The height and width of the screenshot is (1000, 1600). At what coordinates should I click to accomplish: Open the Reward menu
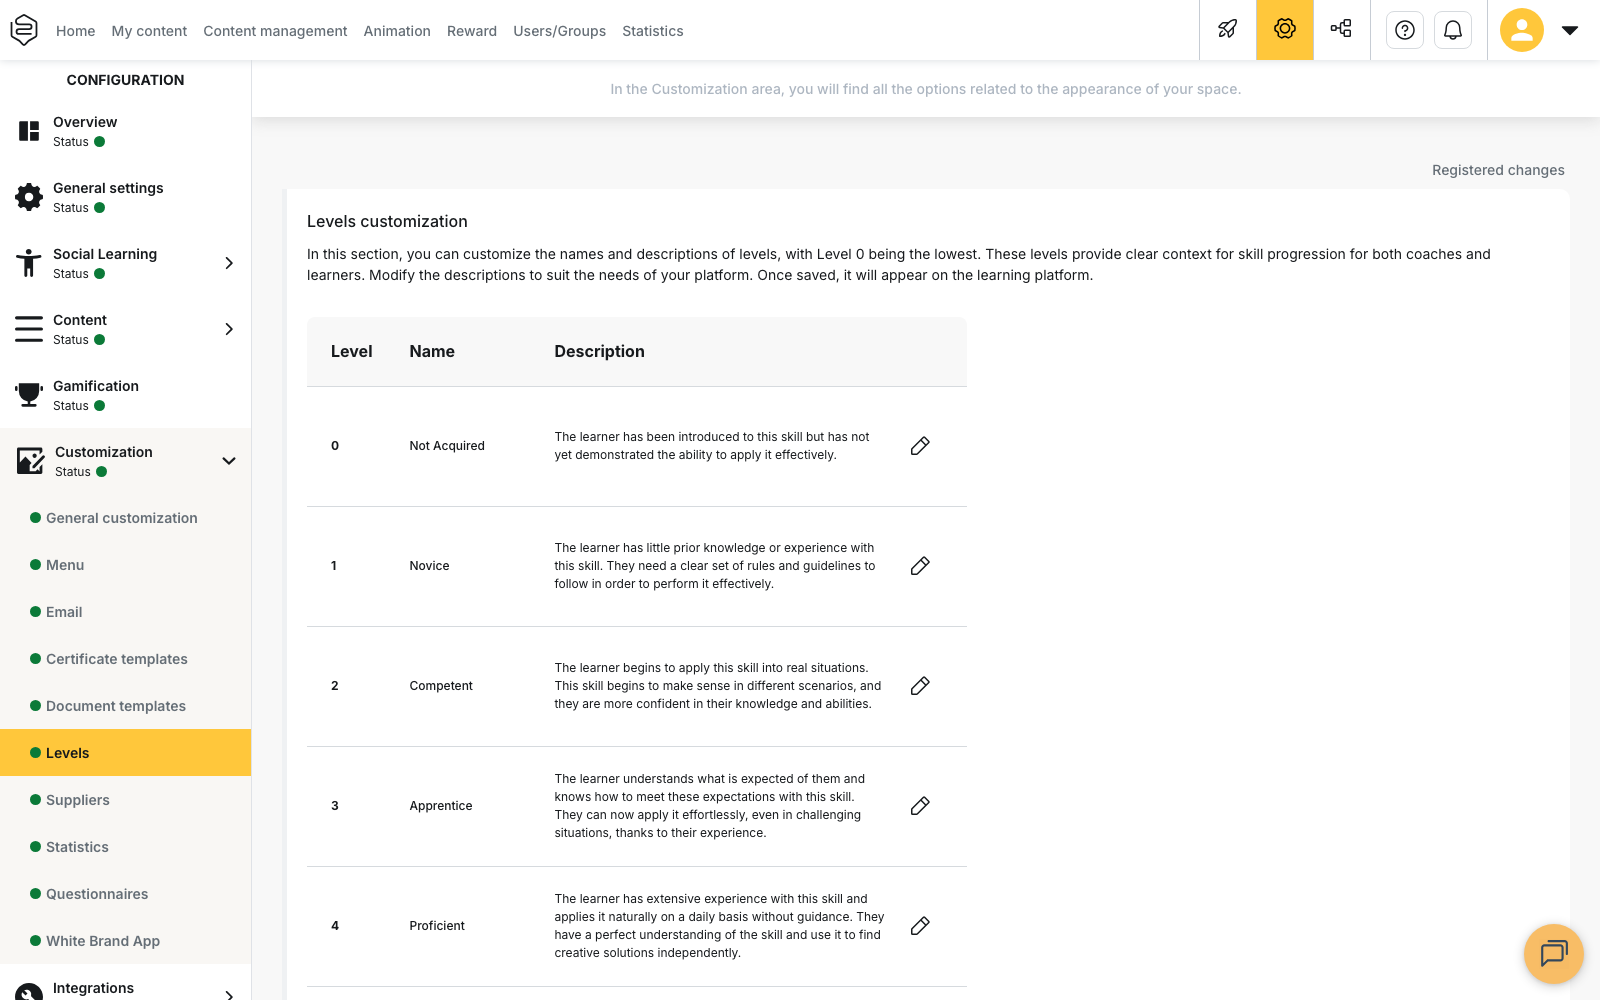[x=472, y=31]
